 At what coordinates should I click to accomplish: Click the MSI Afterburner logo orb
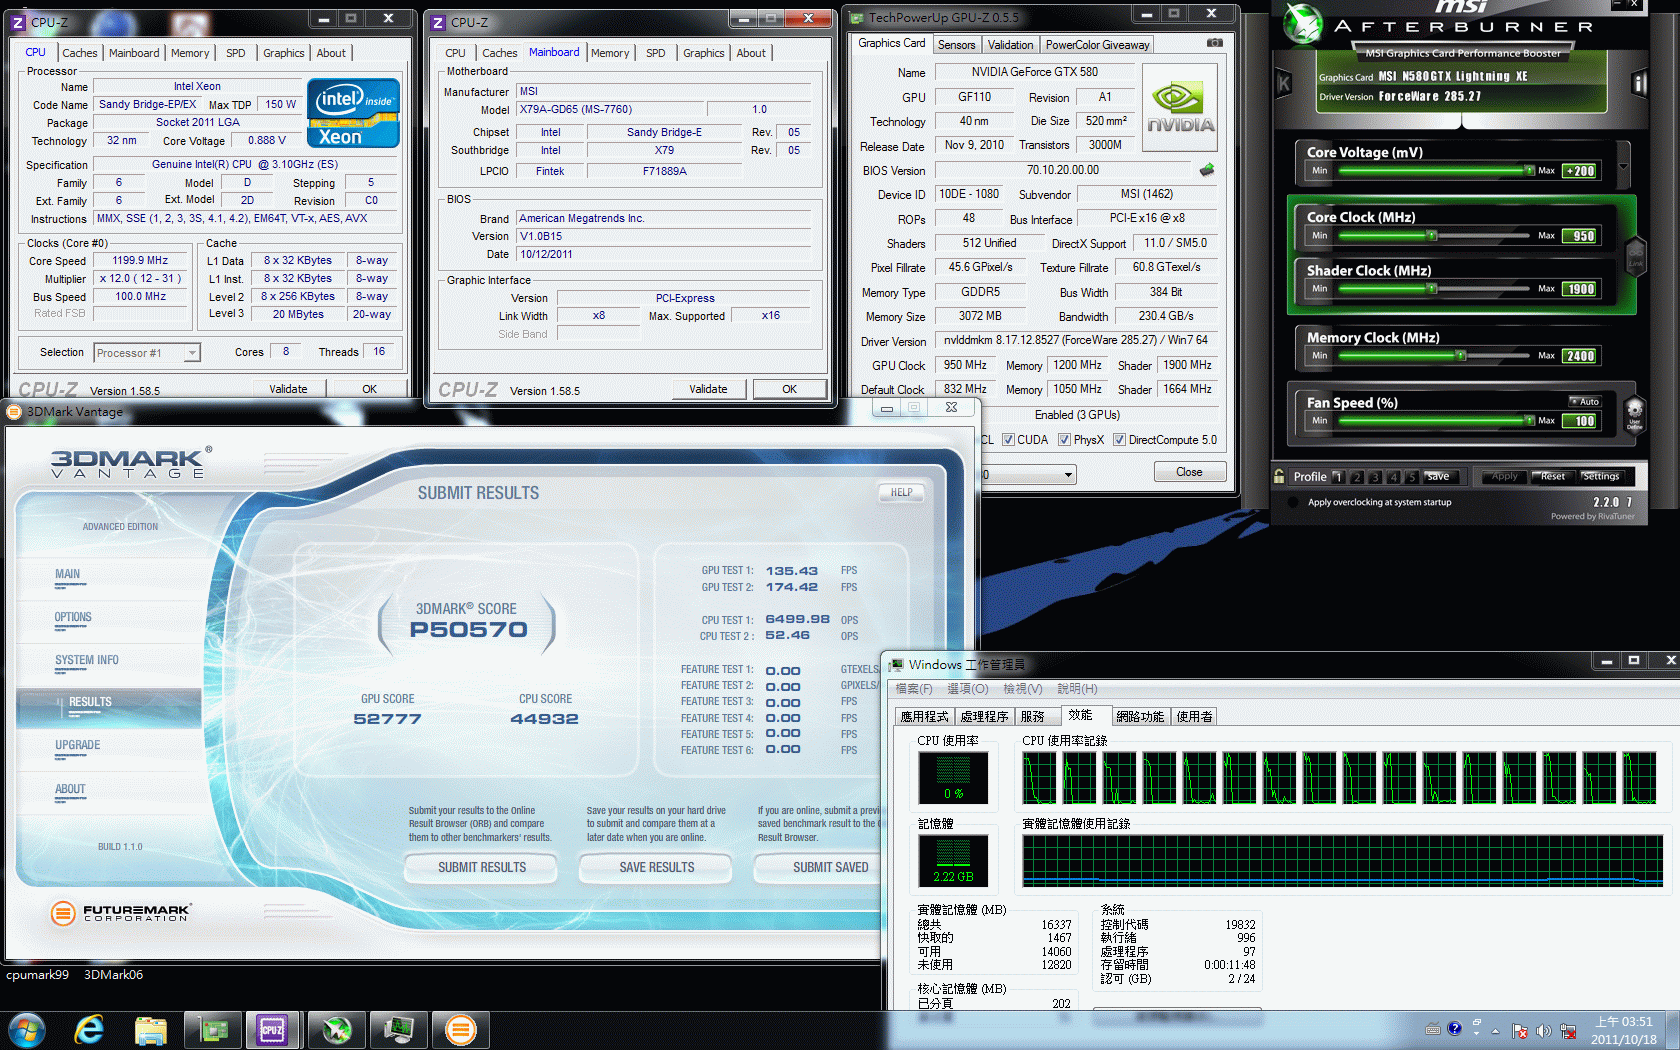1304,24
